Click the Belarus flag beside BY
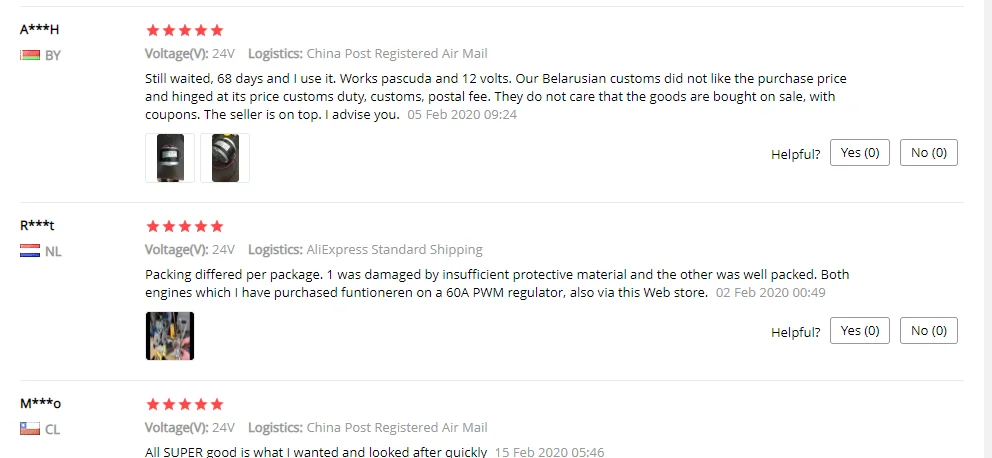The width and height of the screenshot is (992, 458). point(30,55)
